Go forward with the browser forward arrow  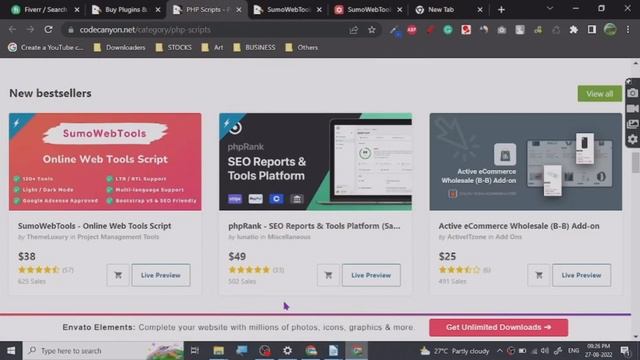(x=30, y=29)
